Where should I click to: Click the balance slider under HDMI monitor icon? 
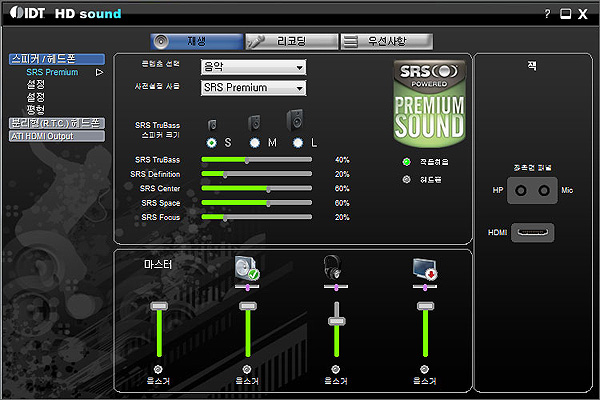[x=425, y=287]
